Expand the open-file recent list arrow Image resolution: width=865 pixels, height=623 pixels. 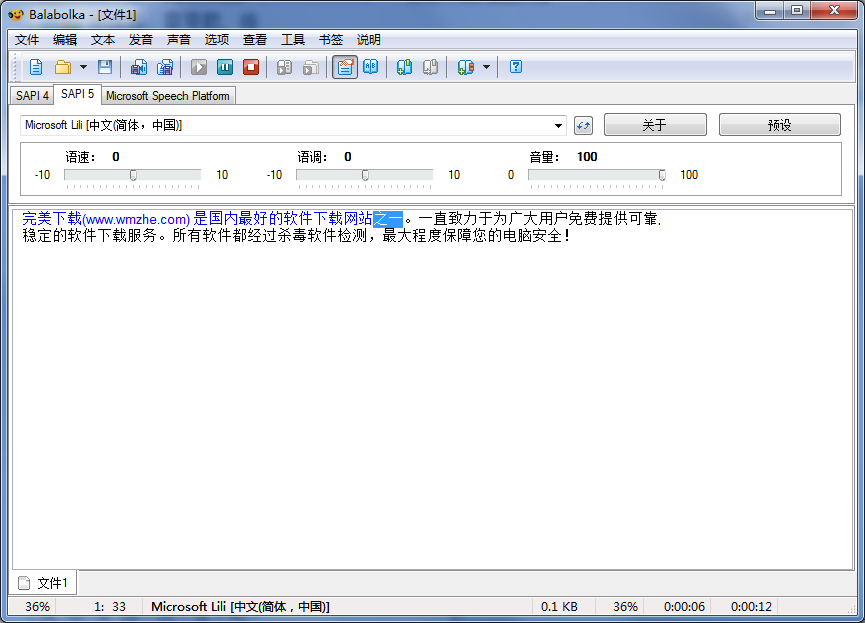pos(83,67)
